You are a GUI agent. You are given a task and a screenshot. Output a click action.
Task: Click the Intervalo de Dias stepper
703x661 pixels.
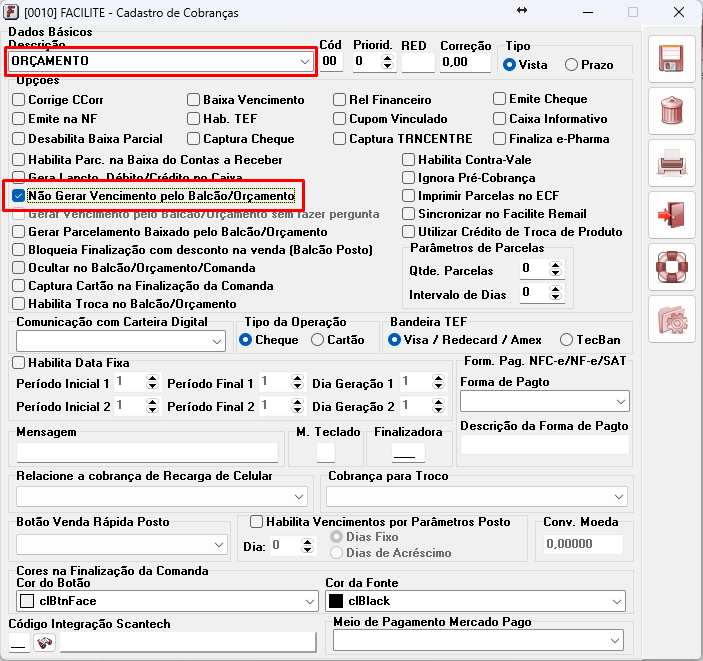(x=555, y=293)
